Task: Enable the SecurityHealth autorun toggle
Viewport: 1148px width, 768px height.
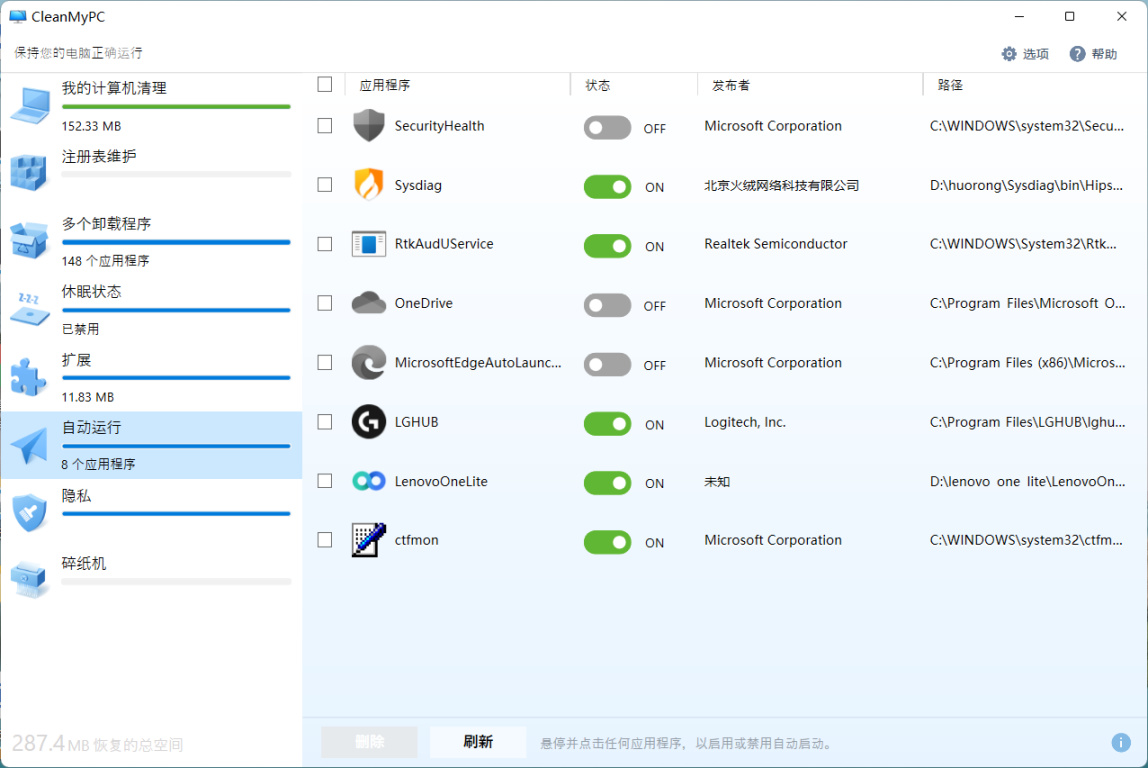Action: [x=607, y=127]
